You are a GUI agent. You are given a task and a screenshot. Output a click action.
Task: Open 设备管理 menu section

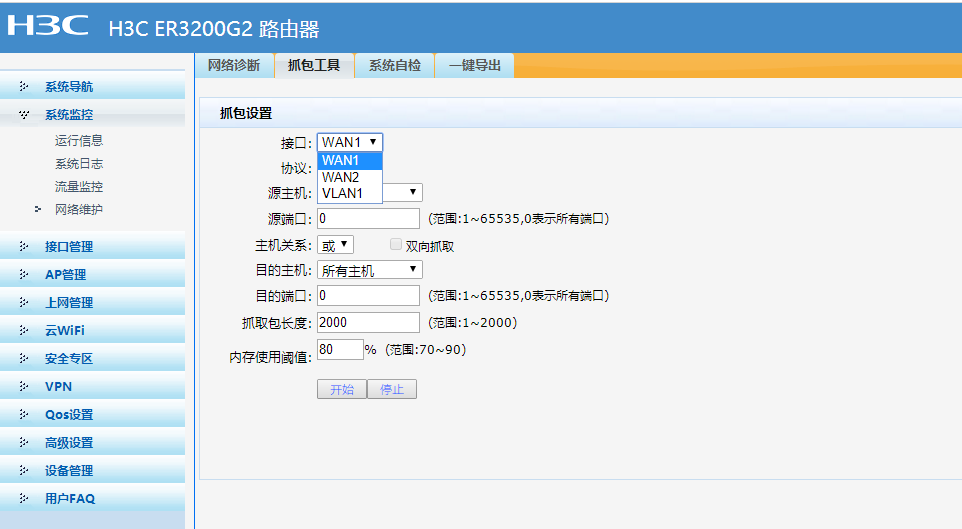(x=92, y=470)
